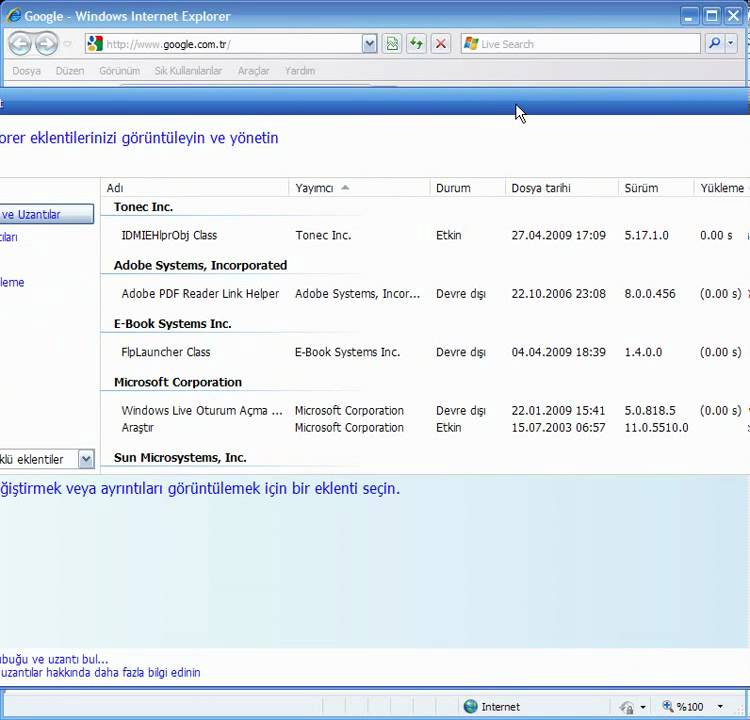Click Devre dışı status of FlpLauncher Class
Viewport: 750px width, 720px height.
coord(461,352)
